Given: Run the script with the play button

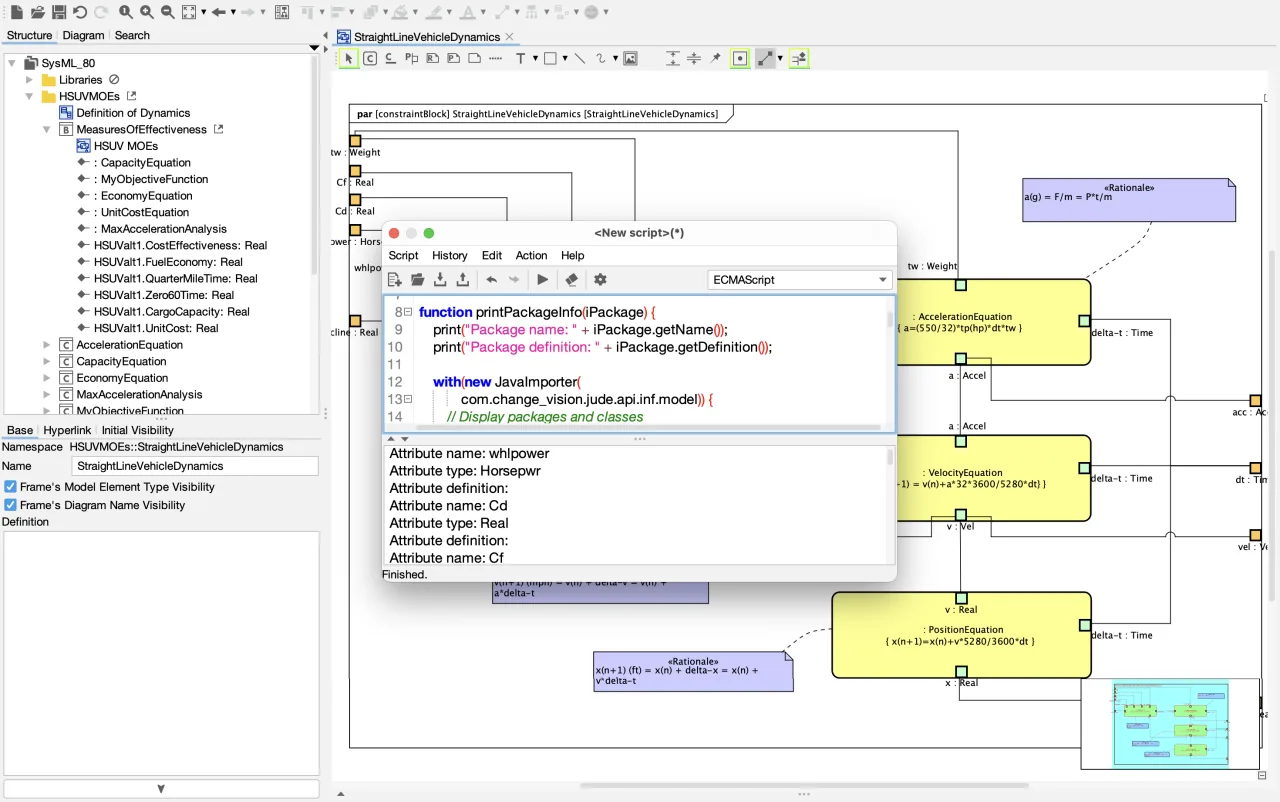Looking at the screenshot, I should tap(543, 280).
